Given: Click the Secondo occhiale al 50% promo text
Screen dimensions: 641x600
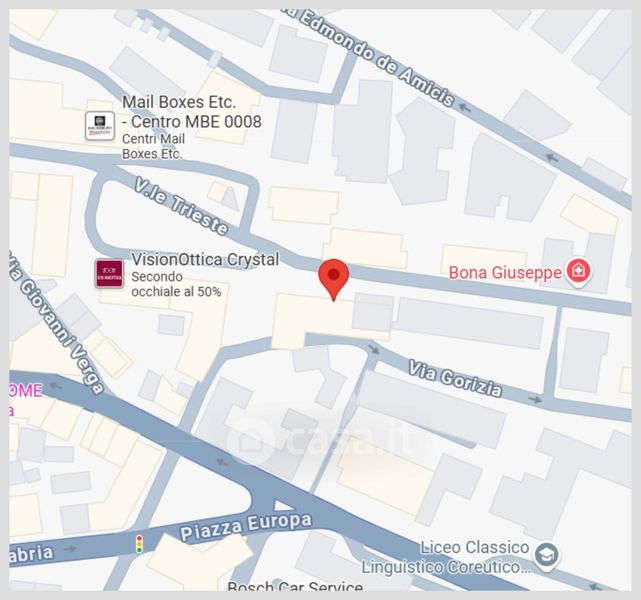Looking at the screenshot, I should point(176,284).
